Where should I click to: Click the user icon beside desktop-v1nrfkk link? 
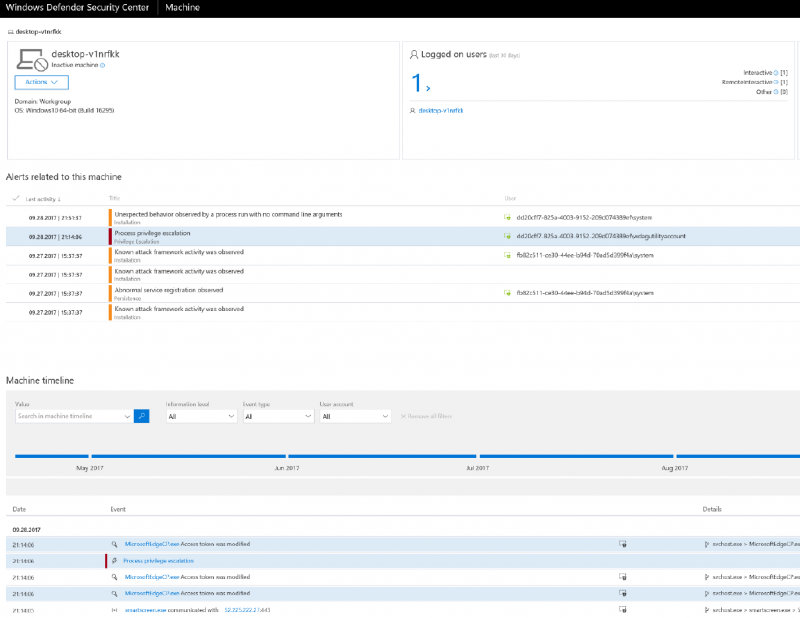pos(414,110)
